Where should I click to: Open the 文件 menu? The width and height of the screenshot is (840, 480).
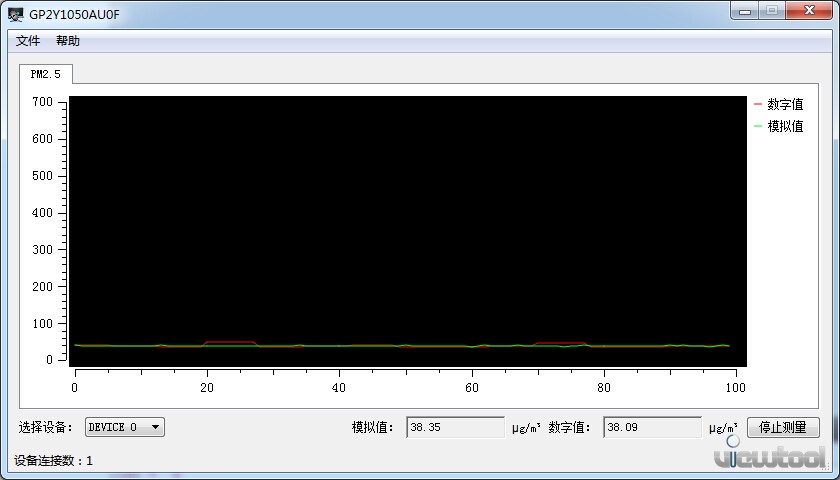pos(28,41)
